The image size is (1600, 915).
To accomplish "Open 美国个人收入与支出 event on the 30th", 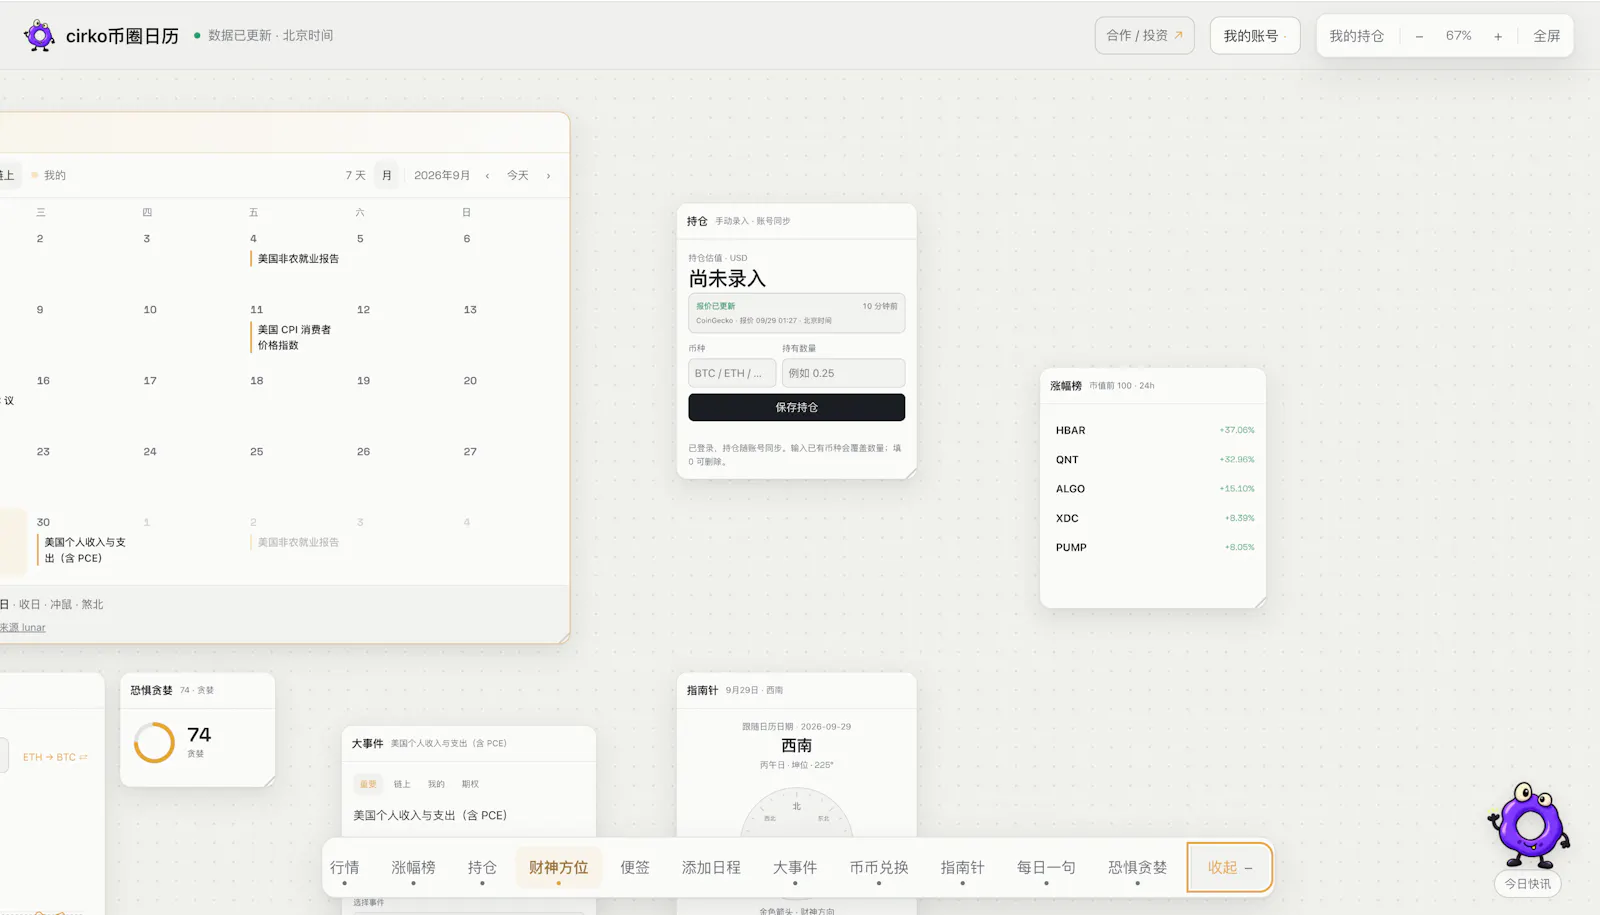I will pyautogui.click(x=84, y=550).
